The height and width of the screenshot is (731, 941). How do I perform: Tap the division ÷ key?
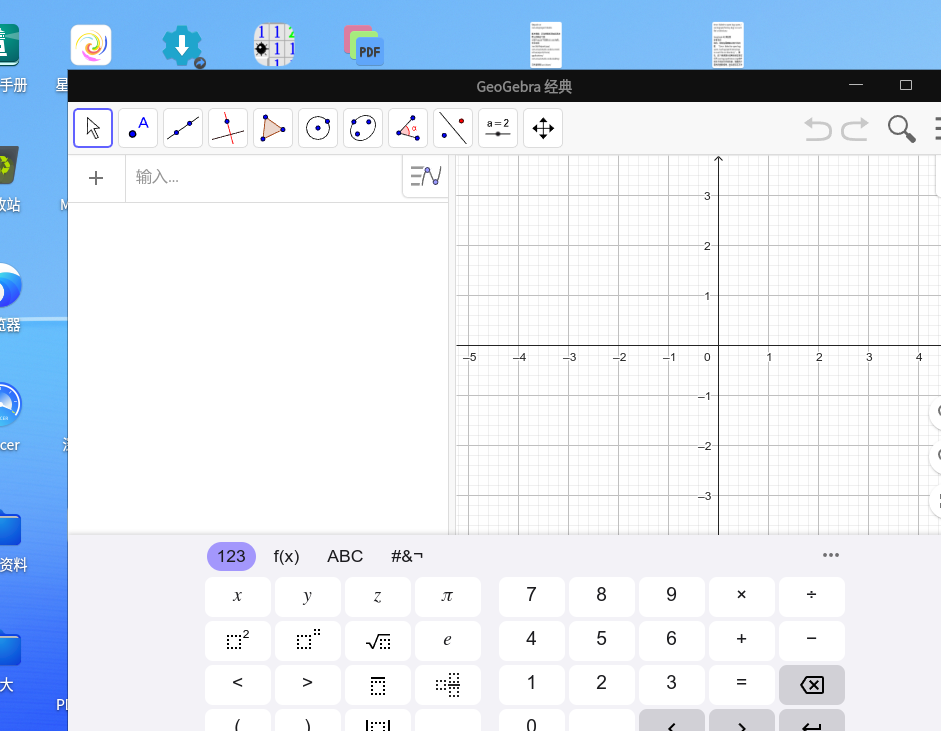click(x=811, y=597)
